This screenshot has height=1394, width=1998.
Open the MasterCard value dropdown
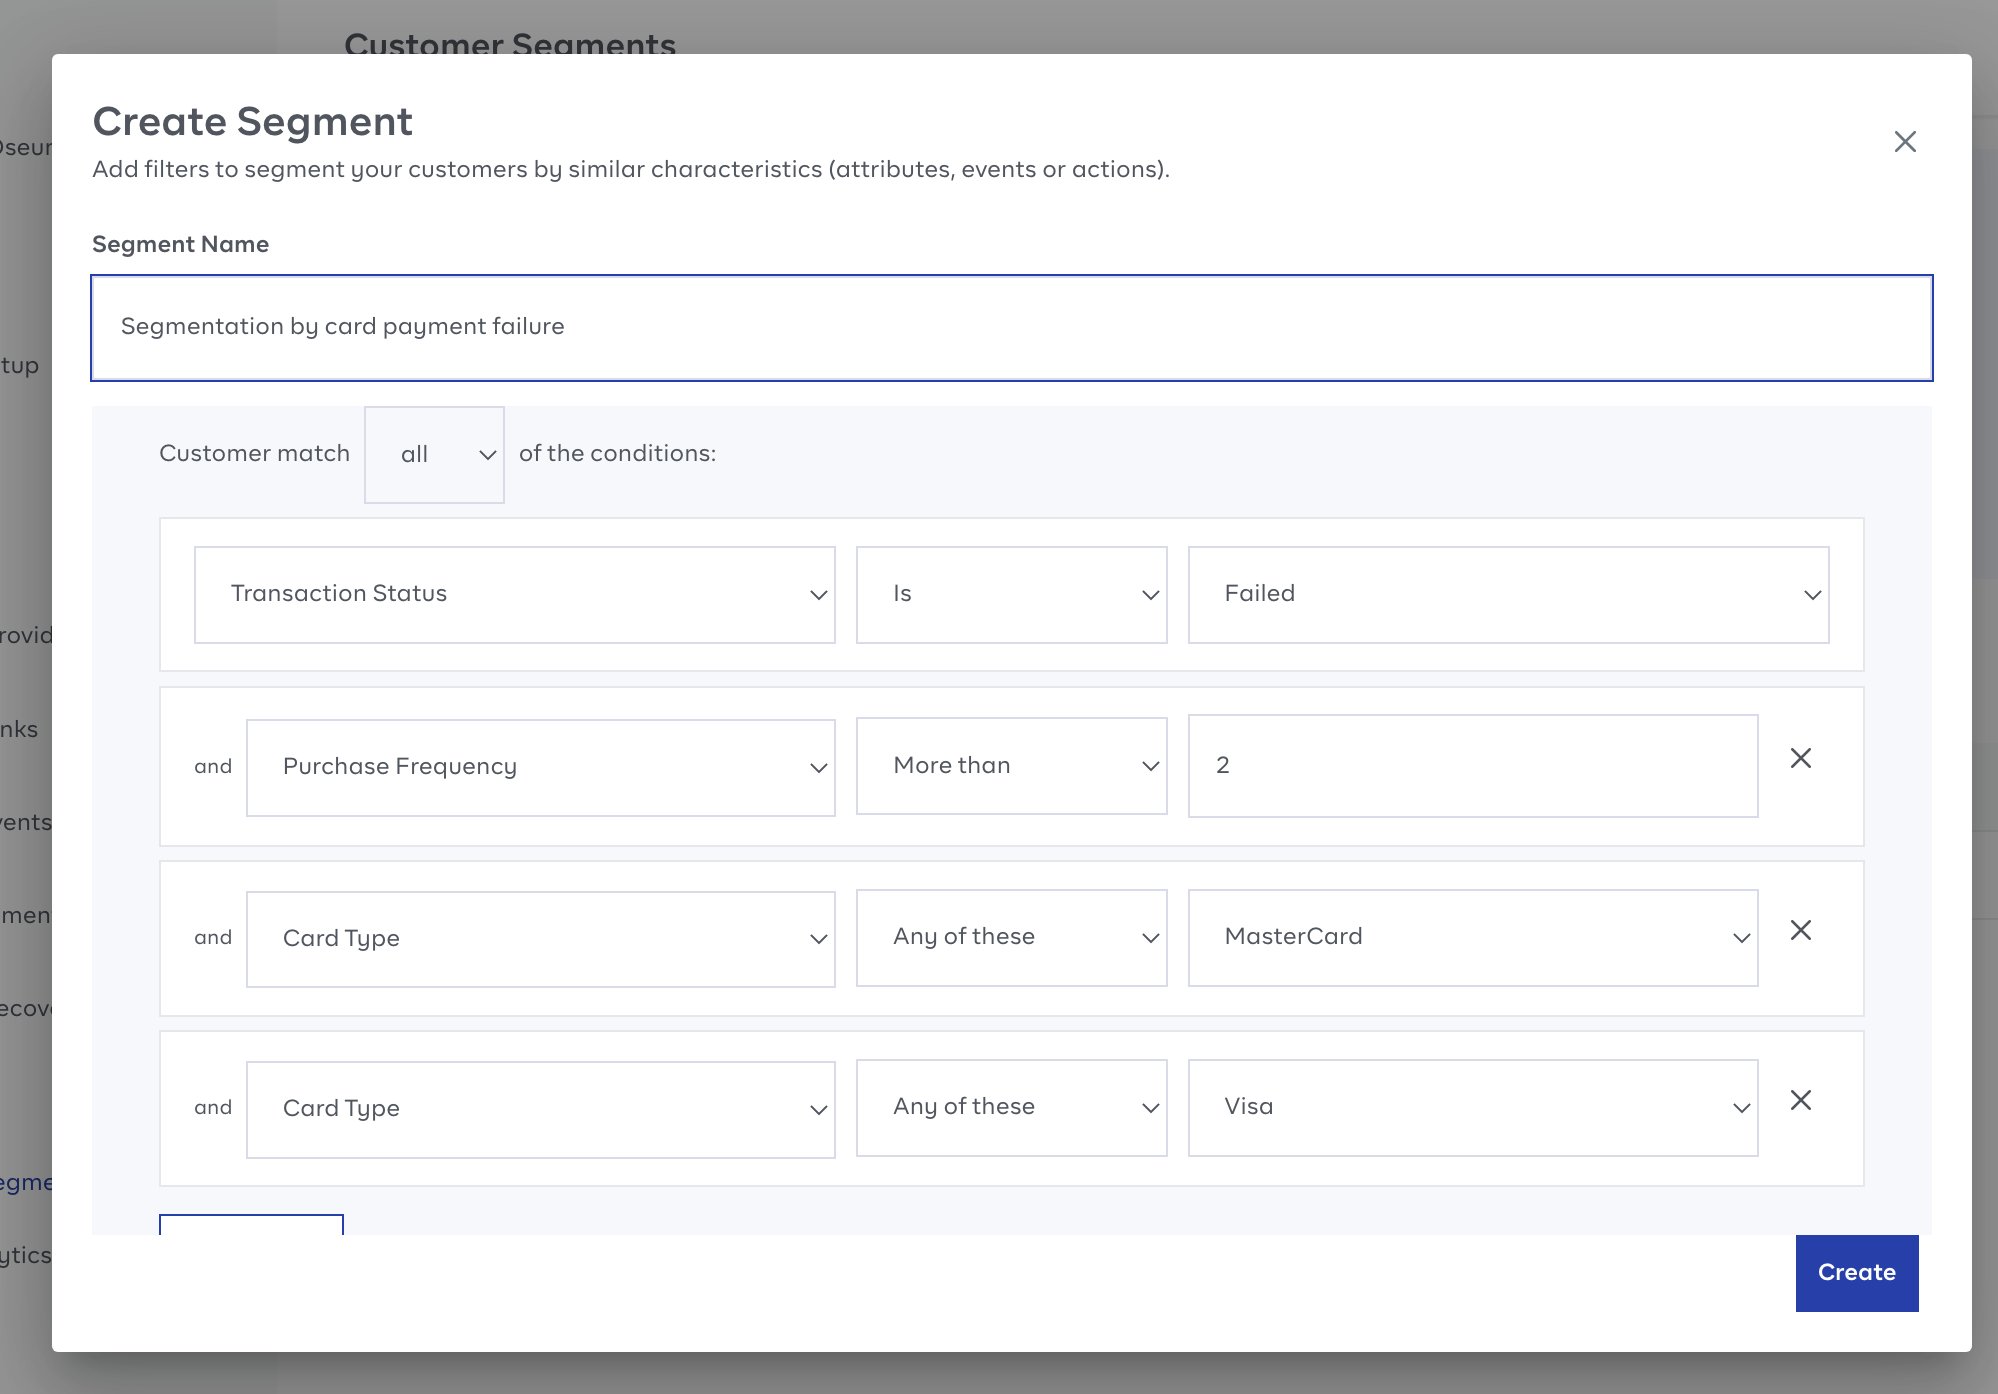(x=1472, y=937)
